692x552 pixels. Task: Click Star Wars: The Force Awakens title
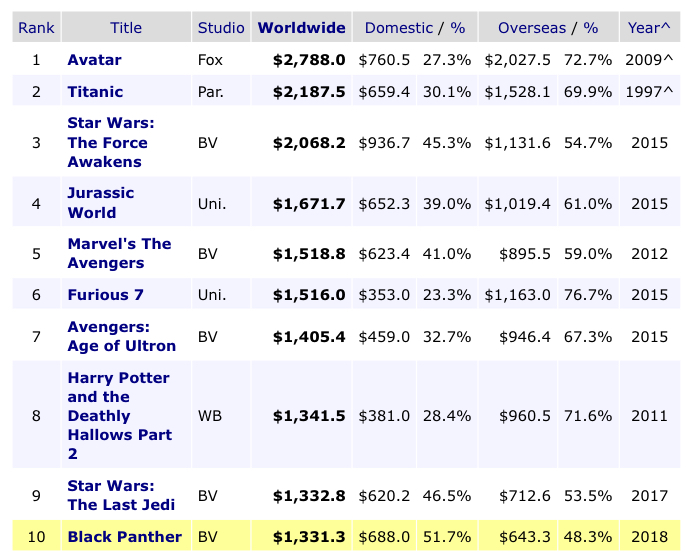coord(107,142)
